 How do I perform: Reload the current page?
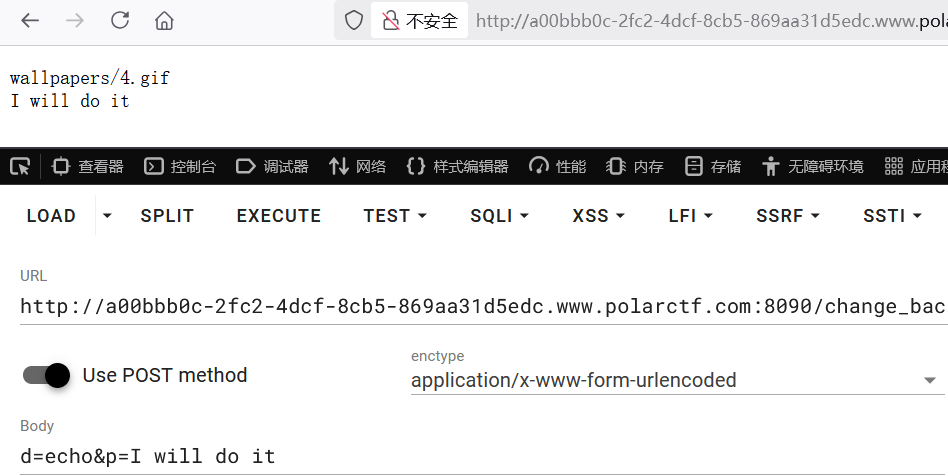tap(120, 20)
